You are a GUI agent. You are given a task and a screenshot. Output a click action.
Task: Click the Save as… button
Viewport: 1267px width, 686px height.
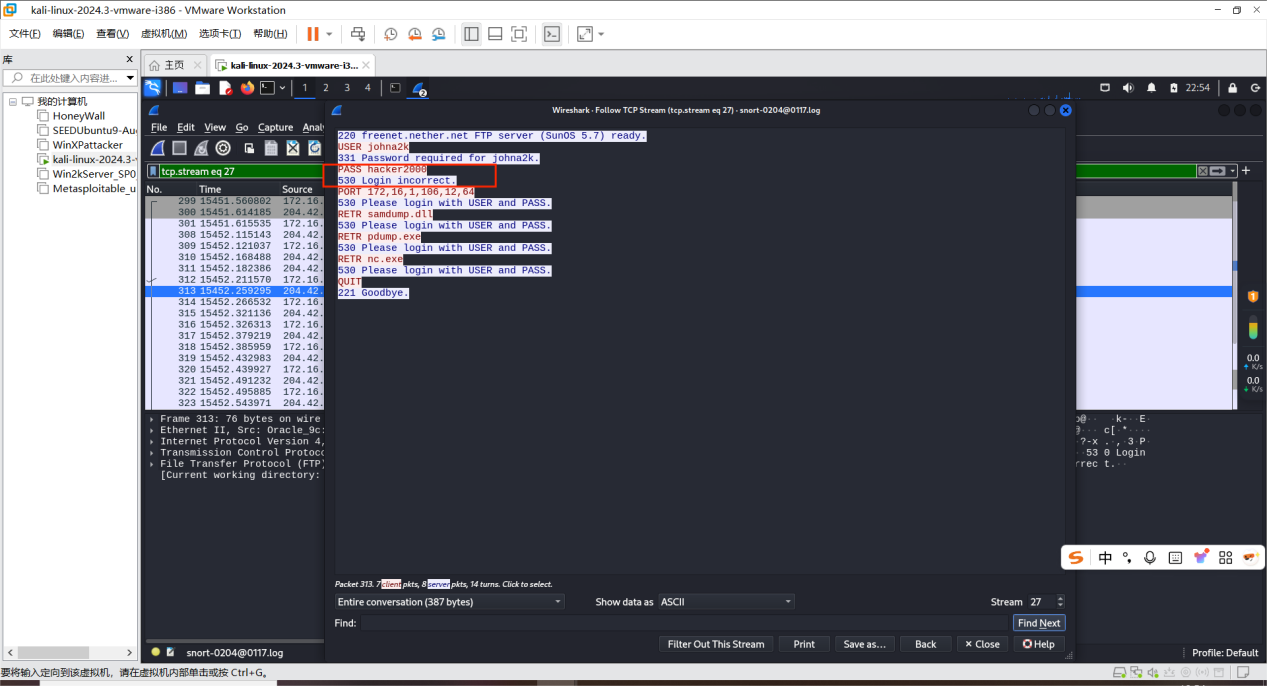(x=865, y=644)
